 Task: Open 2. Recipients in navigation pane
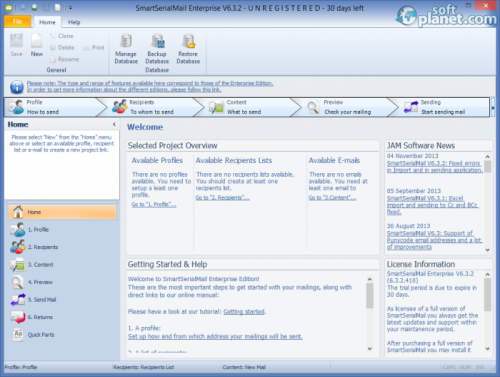tap(62, 247)
